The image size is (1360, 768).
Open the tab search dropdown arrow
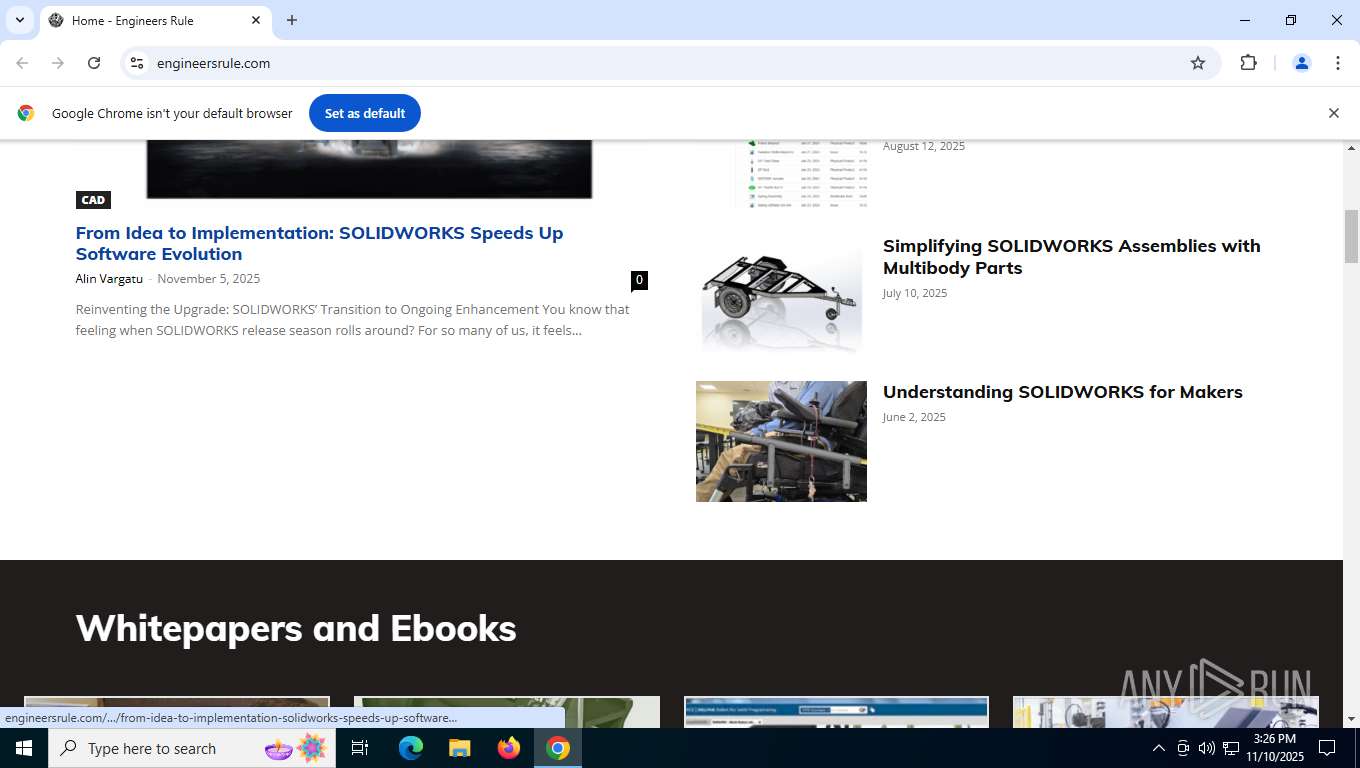pos(19,20)
